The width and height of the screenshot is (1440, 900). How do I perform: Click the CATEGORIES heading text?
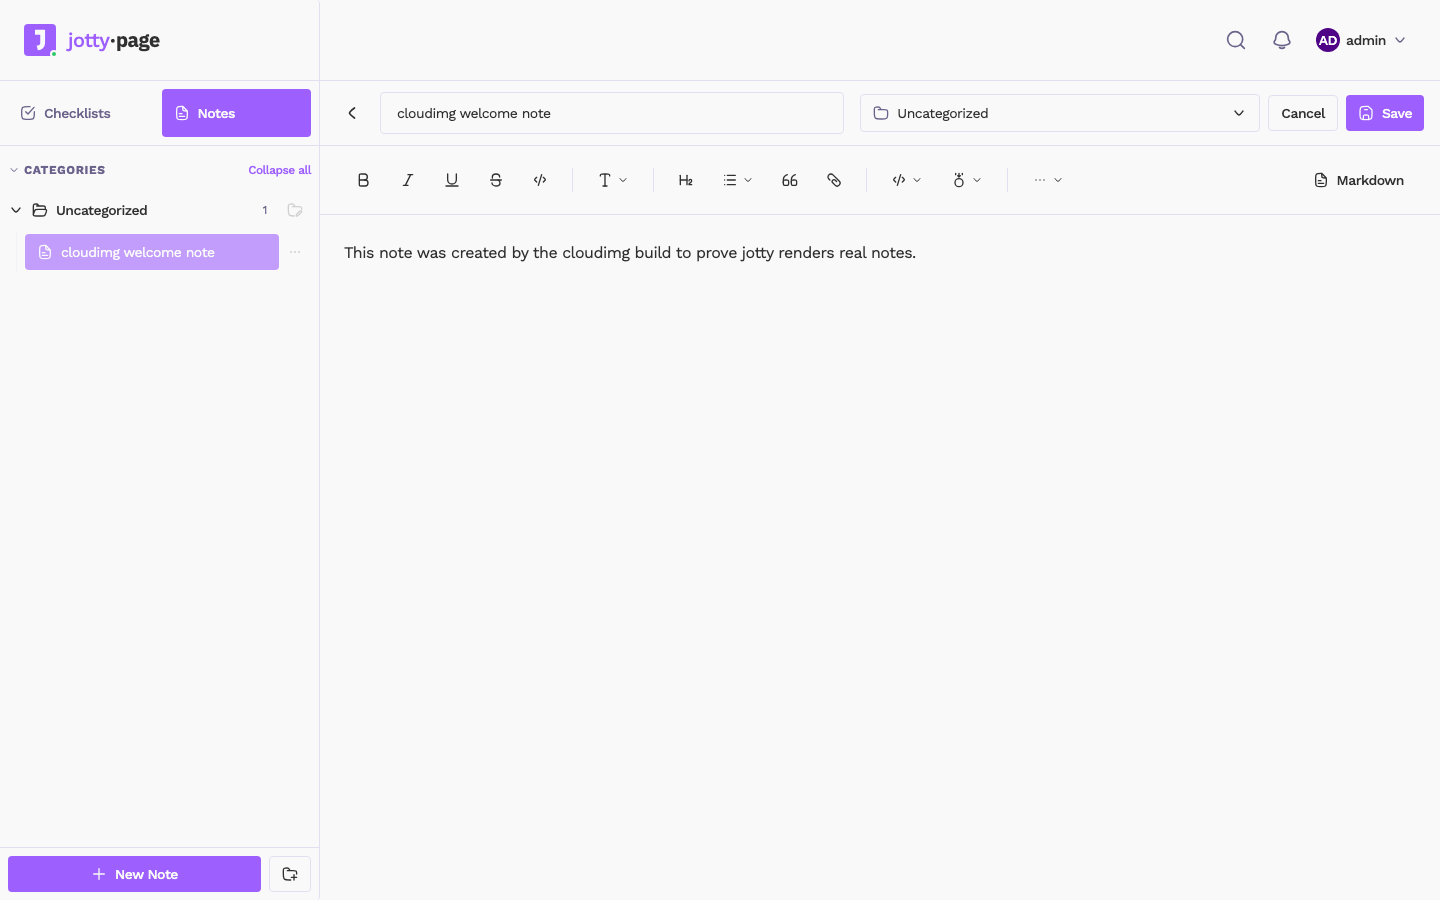coord(65,170)
